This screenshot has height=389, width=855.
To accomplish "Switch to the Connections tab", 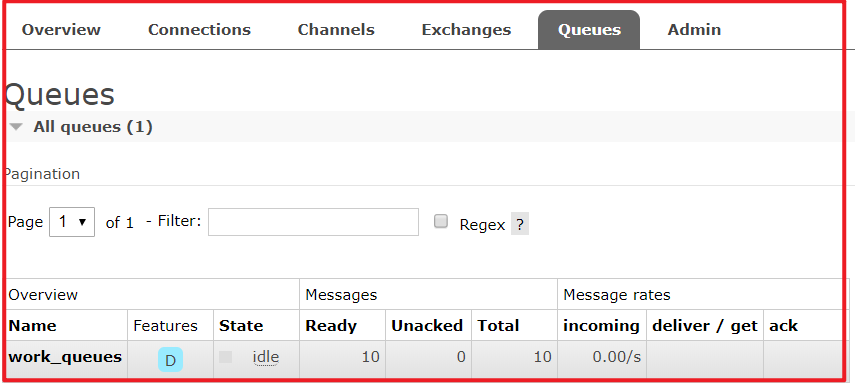I will tap(199, 29).
